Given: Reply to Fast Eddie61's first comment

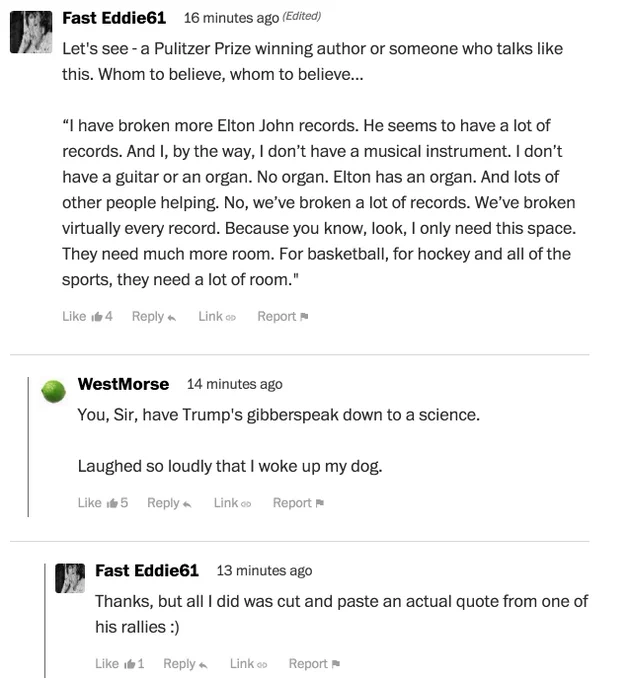Looking at the screenshot, I should 154,317.
